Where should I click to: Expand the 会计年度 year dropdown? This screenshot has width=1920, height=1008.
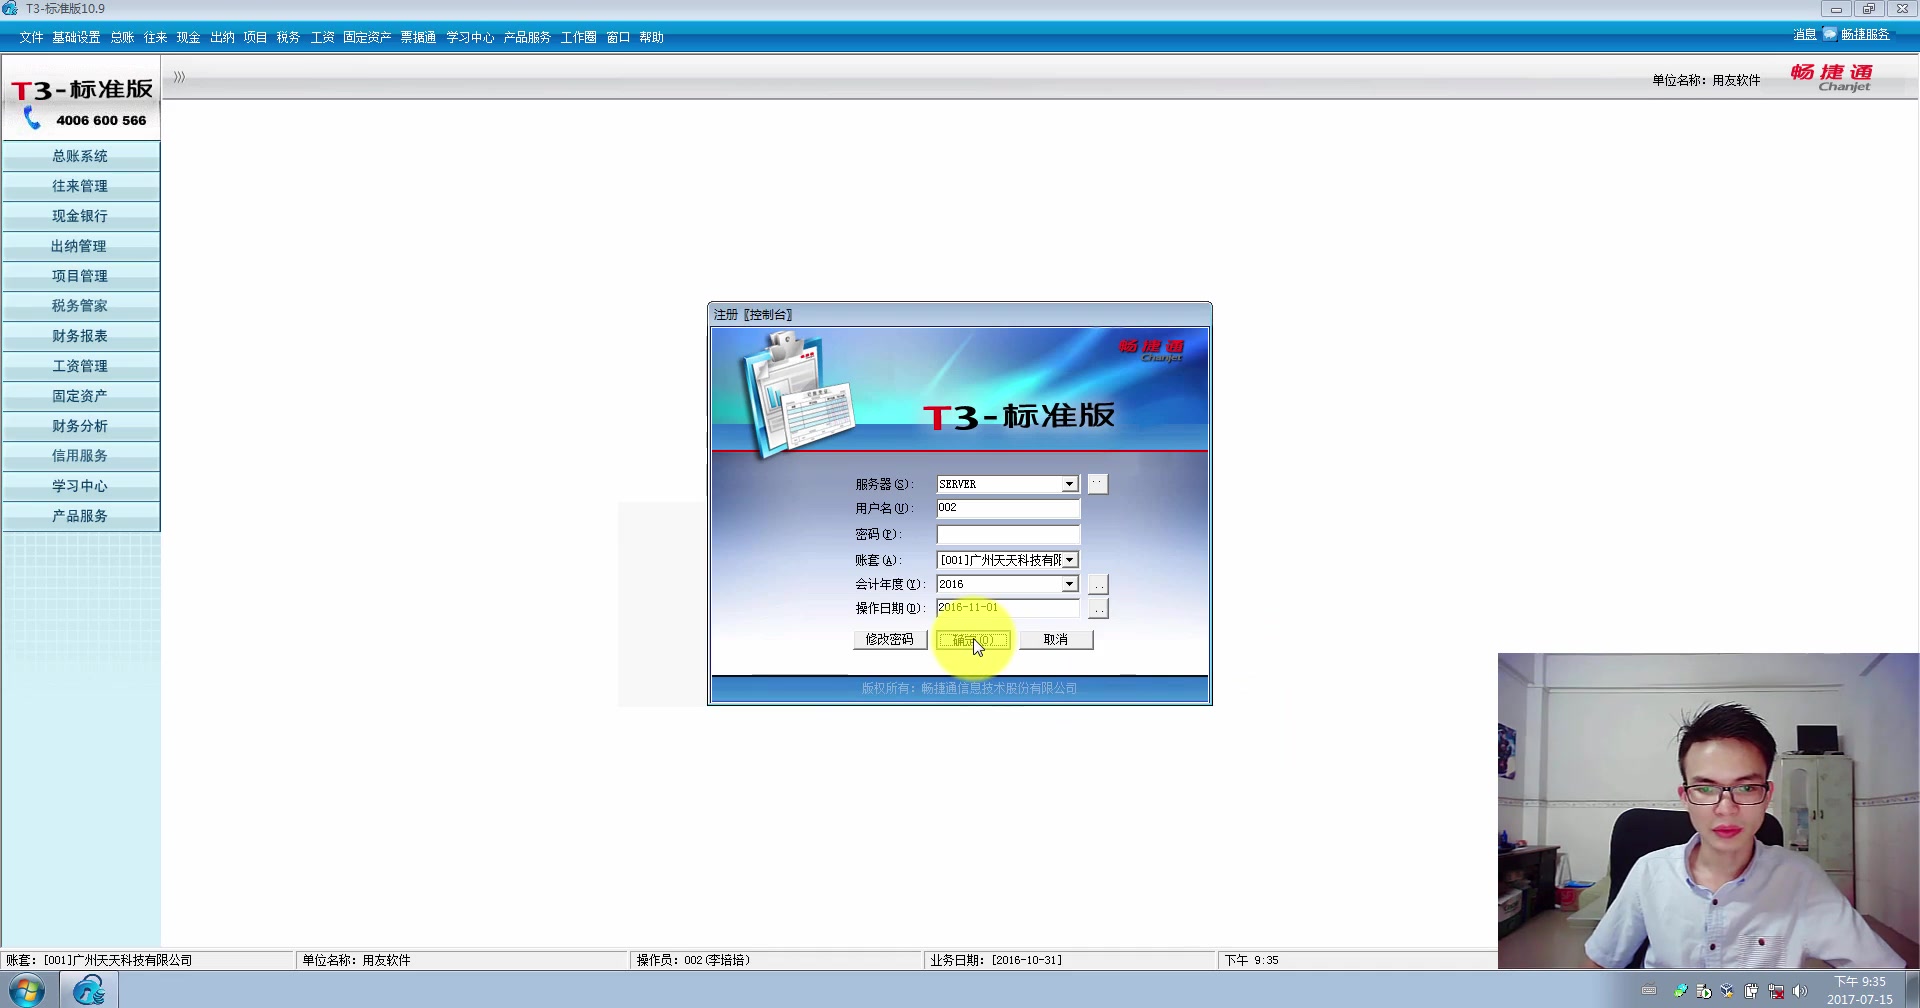[1069, 584]
